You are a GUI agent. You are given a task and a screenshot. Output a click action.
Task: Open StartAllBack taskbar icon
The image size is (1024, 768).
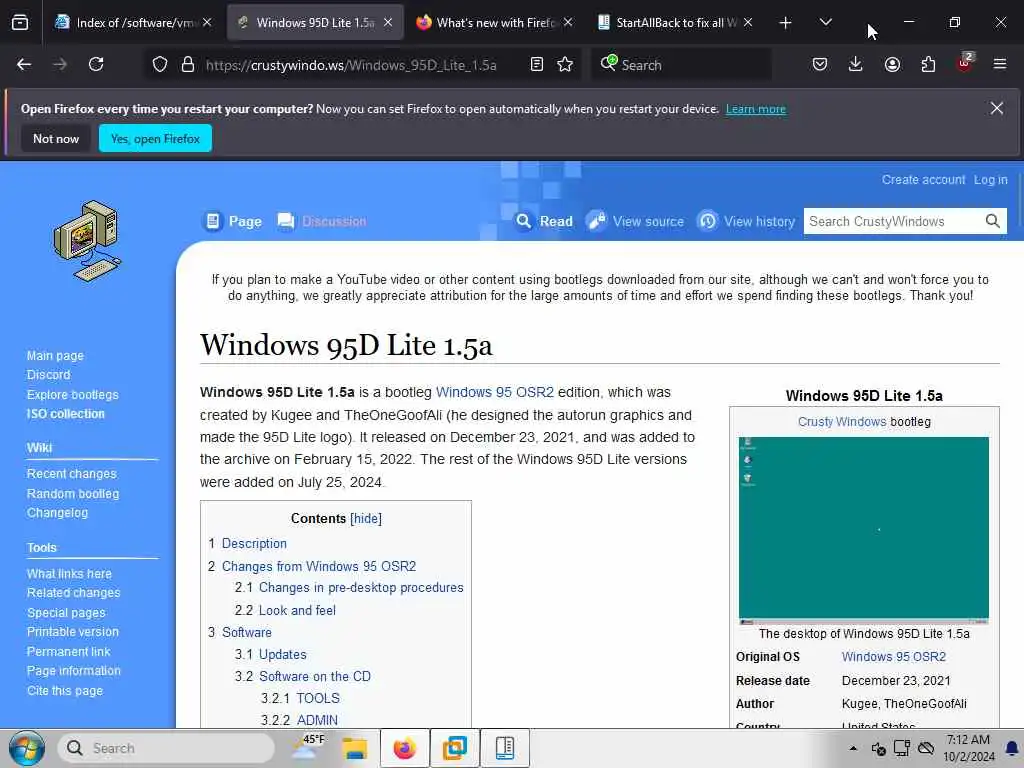pos(505,748)
